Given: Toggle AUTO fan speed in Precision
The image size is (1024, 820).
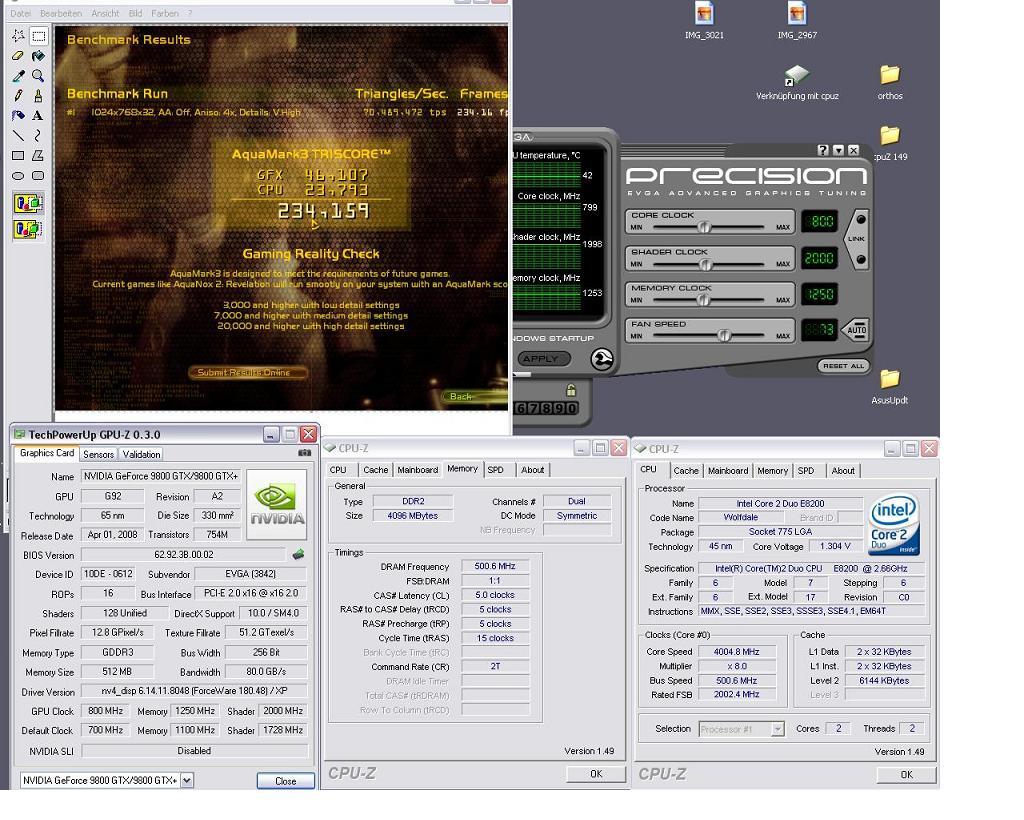Looking at the screenshot, I should 855,330.
